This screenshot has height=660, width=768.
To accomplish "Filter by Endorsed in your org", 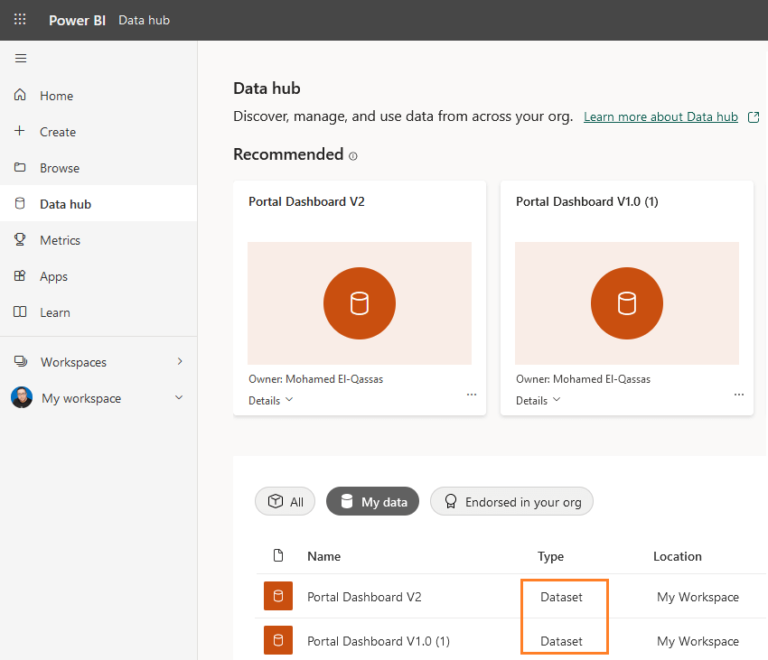I will pyautogui.click(x=512, y=502).
